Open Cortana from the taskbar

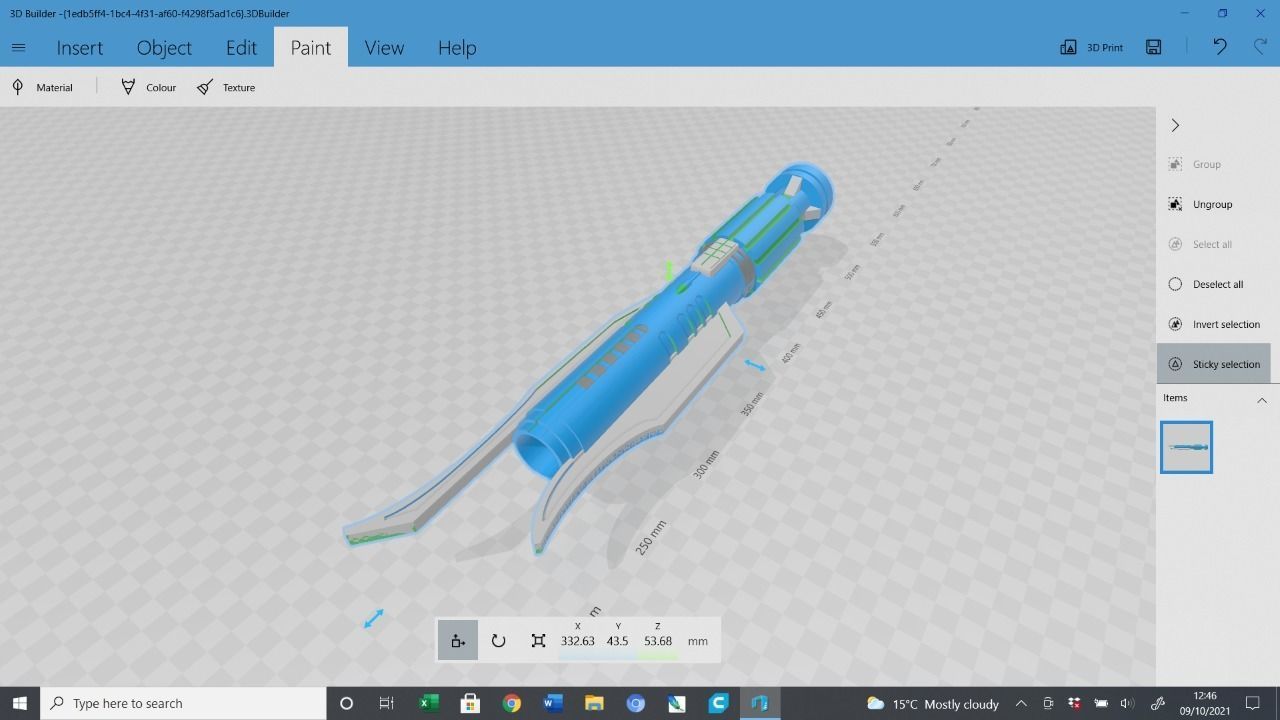pos(346,703)
